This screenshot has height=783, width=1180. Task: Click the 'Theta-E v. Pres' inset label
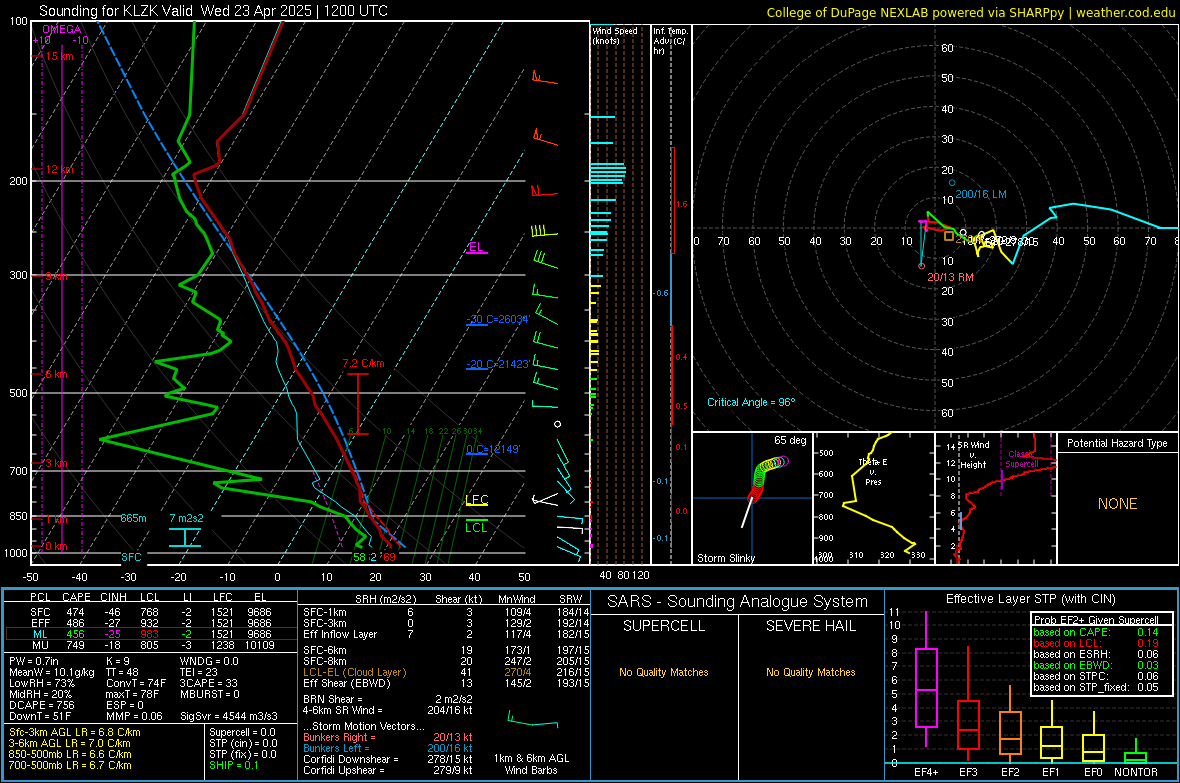pyautogui.click(x=873, y=472)
